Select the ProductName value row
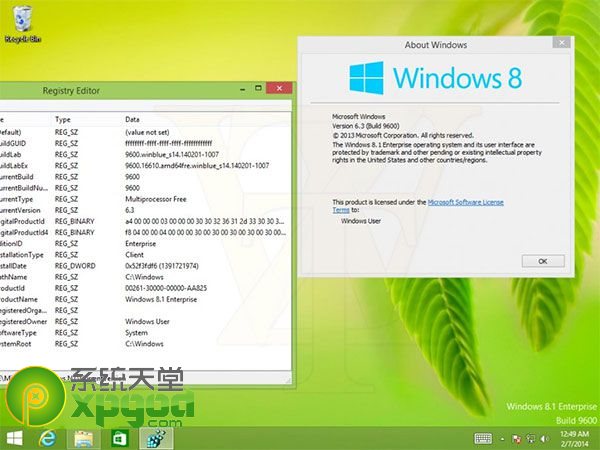The width and height of the screenshot is (600, 450). tap(145, 299)
